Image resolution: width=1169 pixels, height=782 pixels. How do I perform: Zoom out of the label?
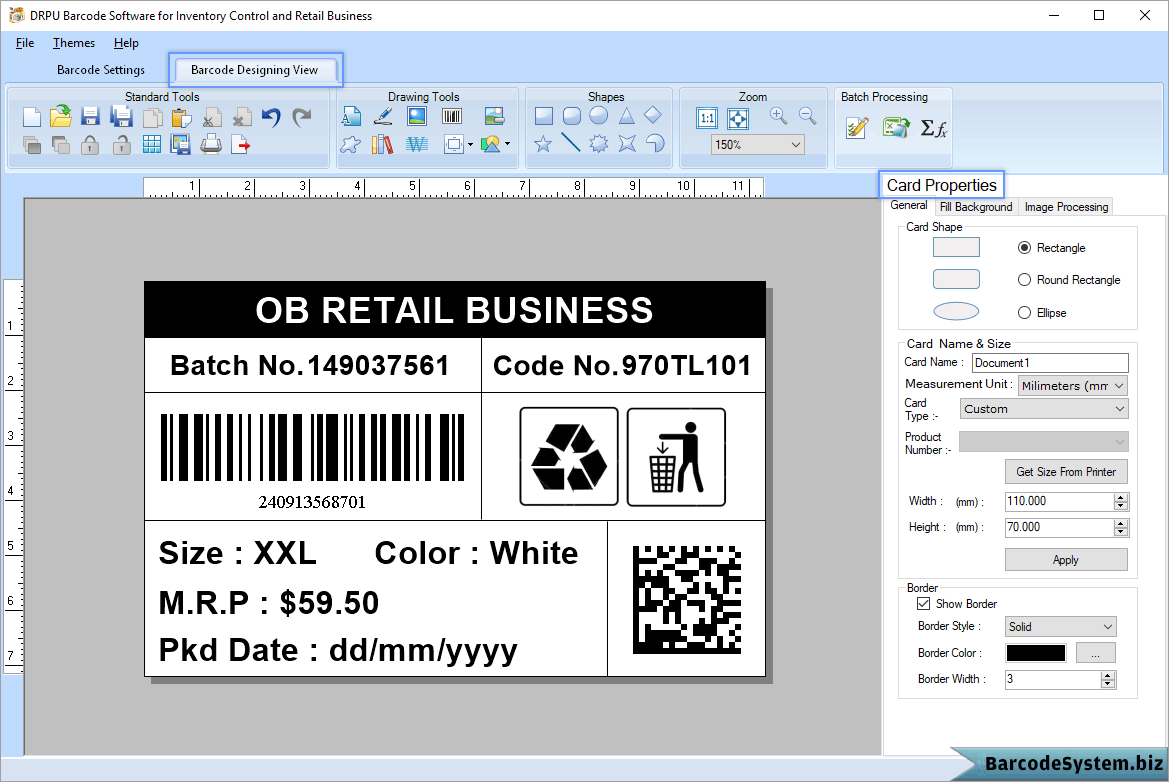coord(807,116)
